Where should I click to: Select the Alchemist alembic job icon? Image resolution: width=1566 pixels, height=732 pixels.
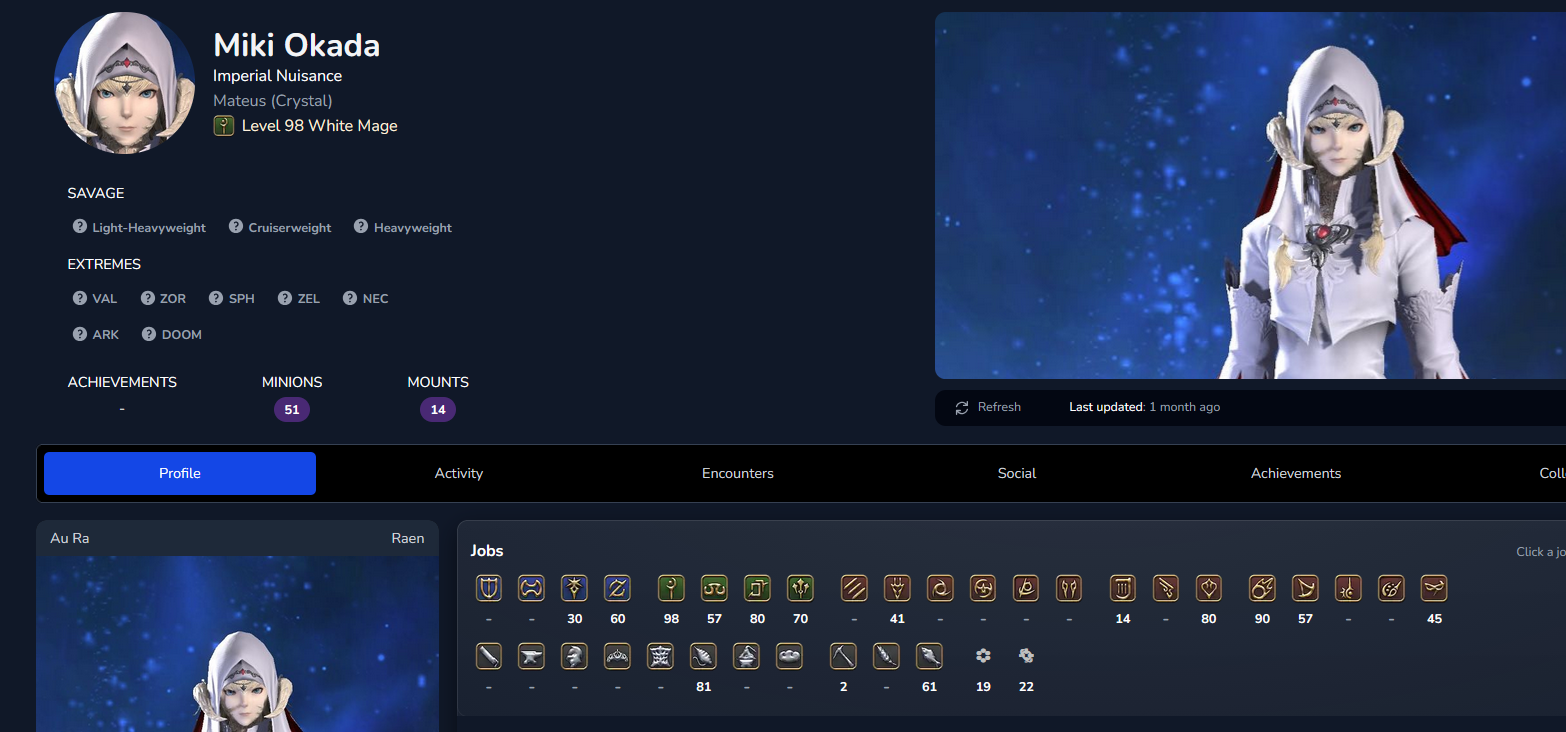(x=746, y=656)
